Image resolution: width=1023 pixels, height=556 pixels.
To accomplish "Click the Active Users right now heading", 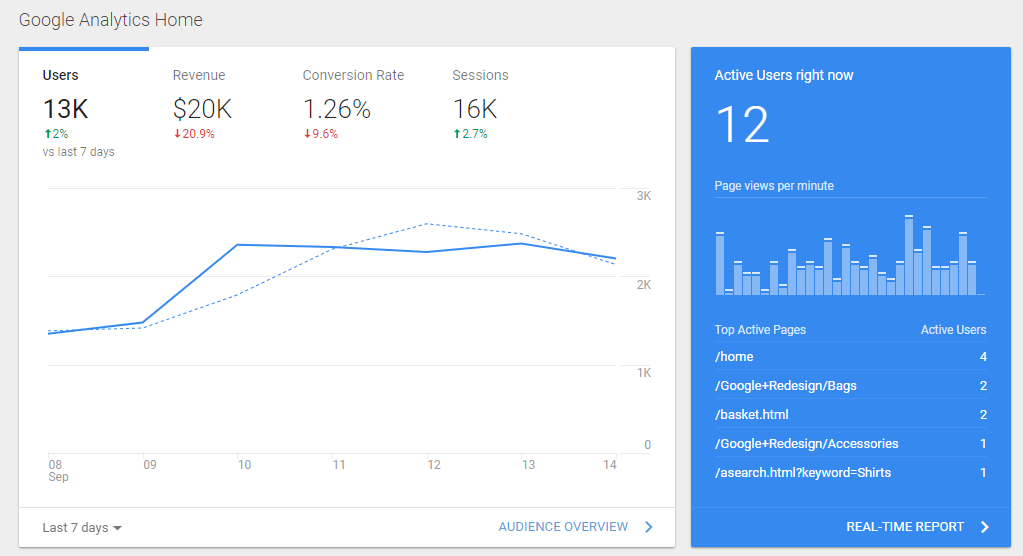I will (x=784, y=75).
